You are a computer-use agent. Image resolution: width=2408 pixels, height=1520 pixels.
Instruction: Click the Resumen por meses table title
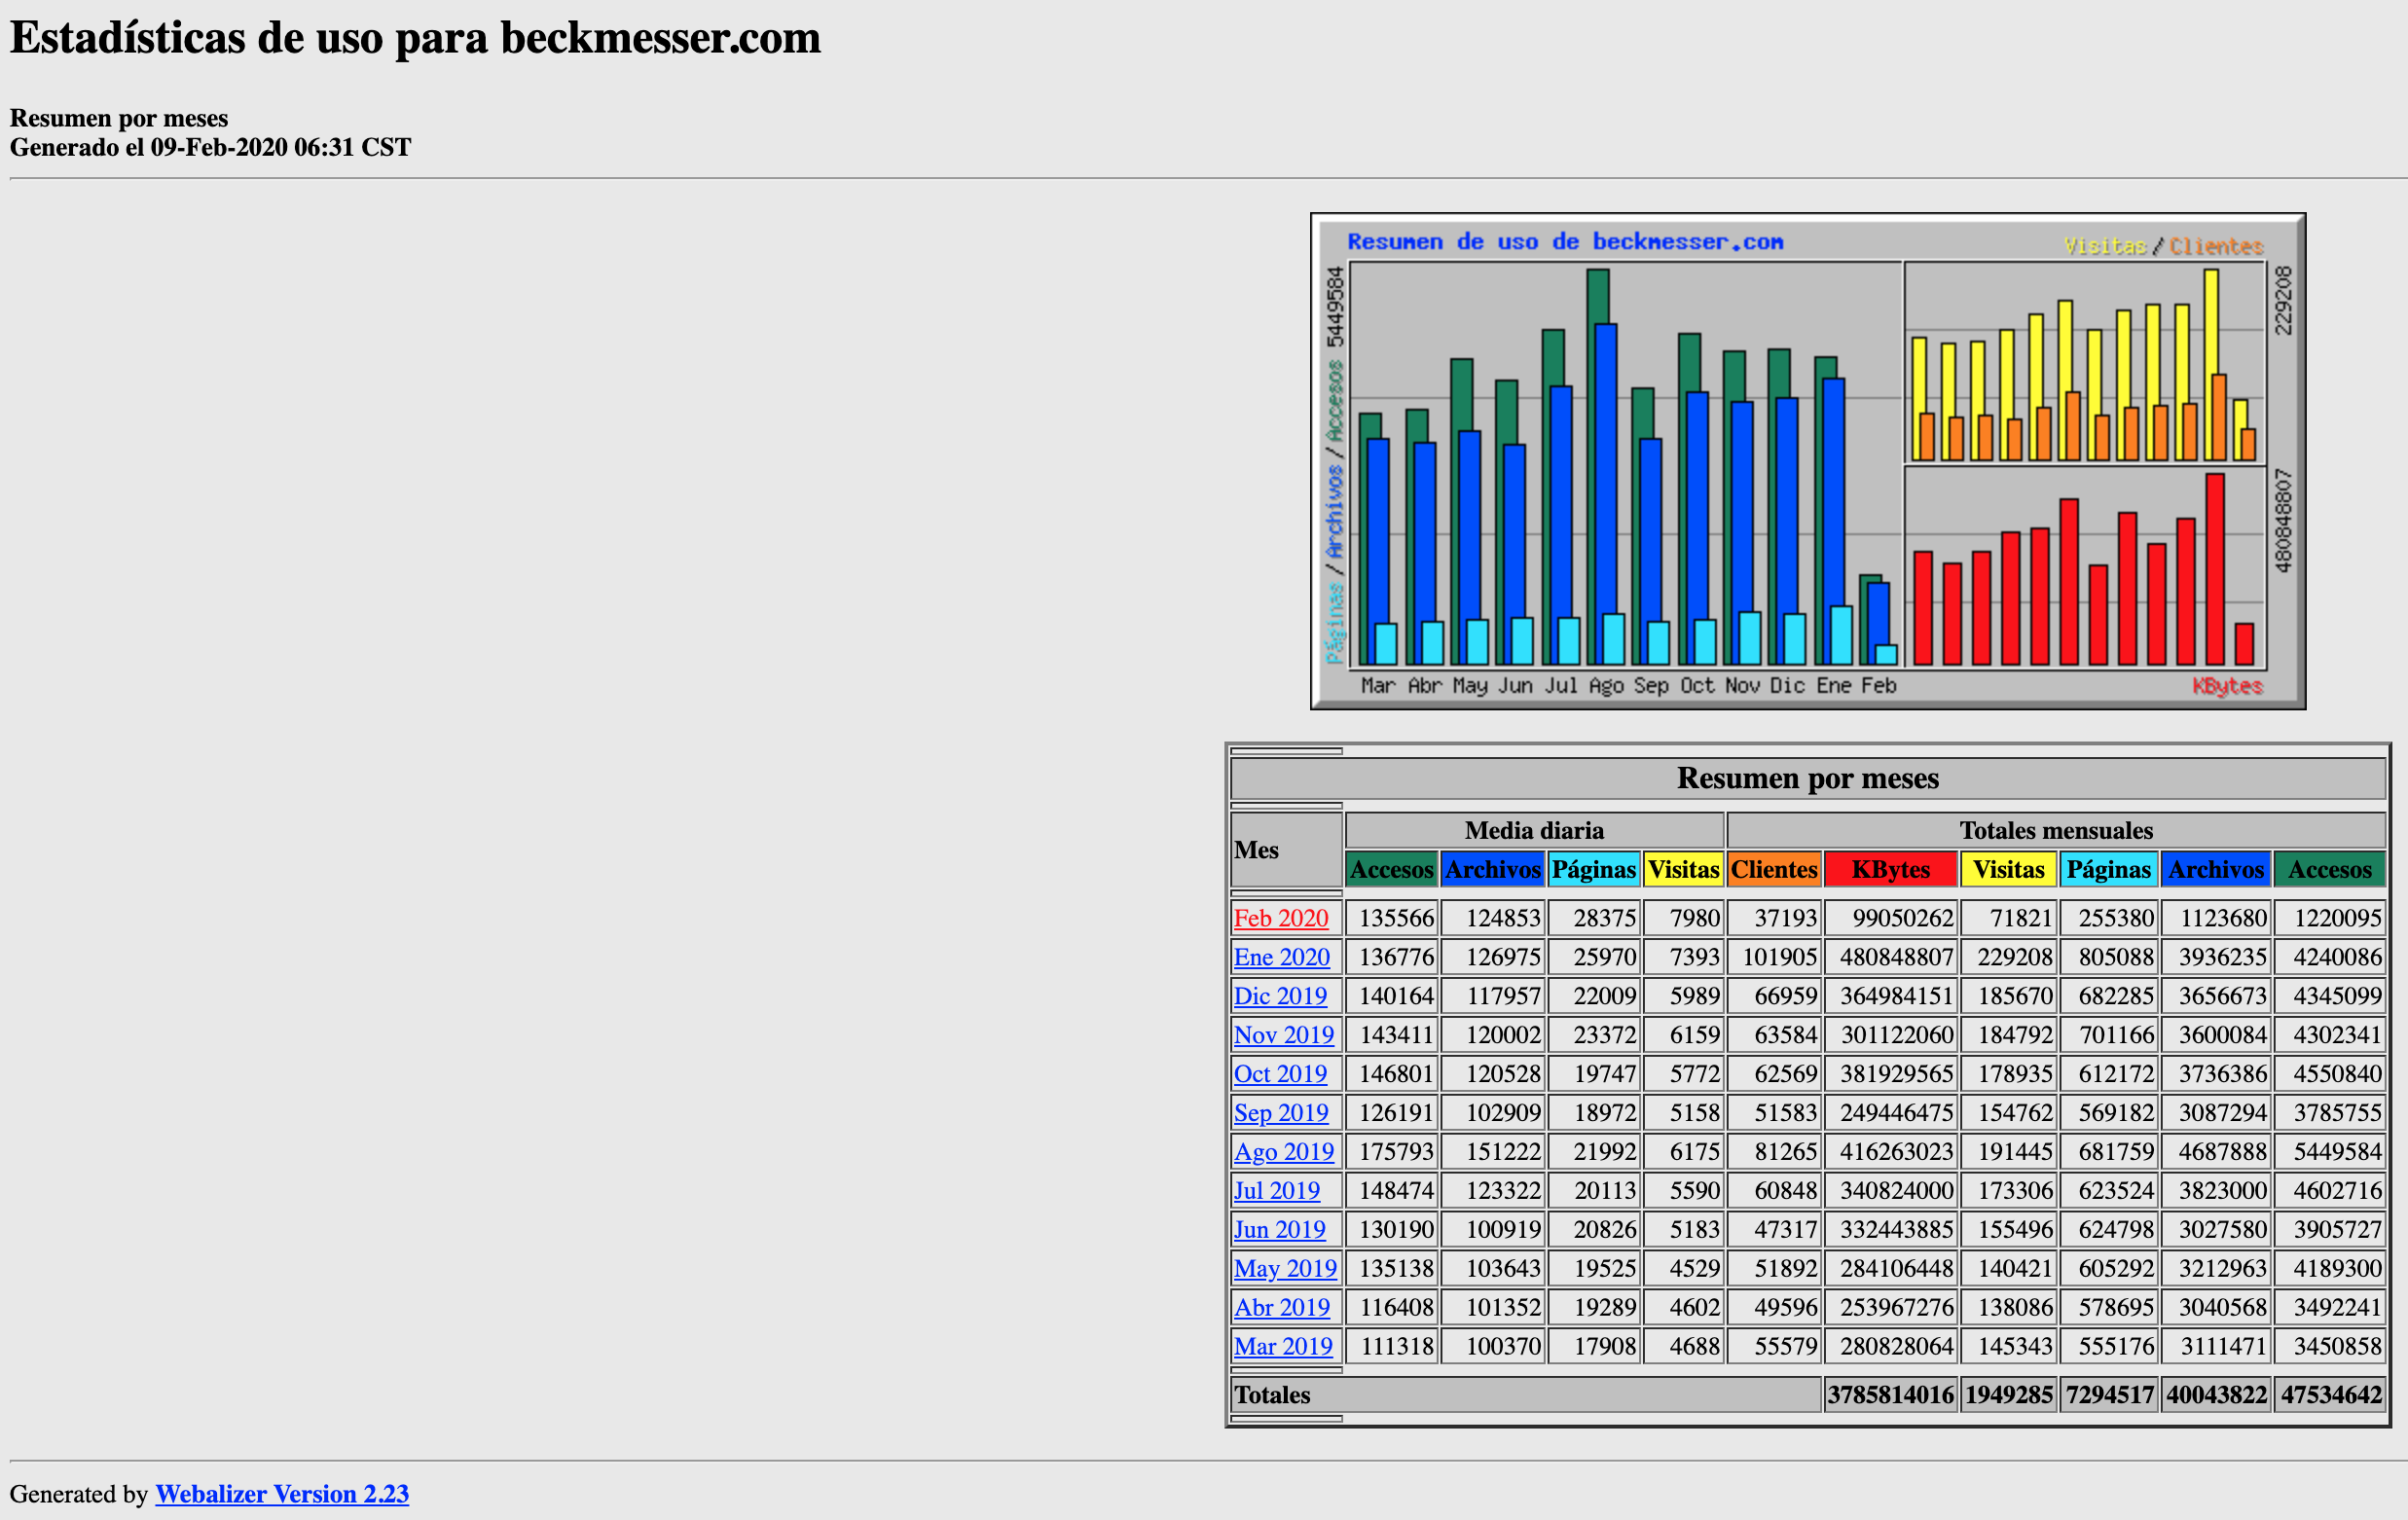[1807, 778]
